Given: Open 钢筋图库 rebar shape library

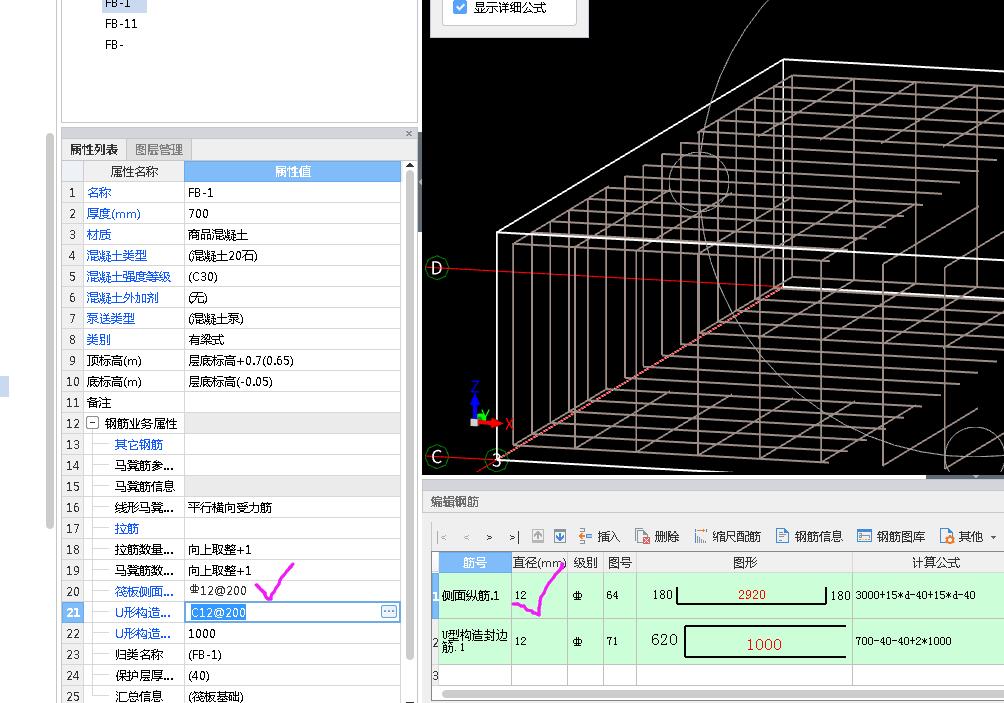Looking at the screenshot, I should [x=891, y=537].
